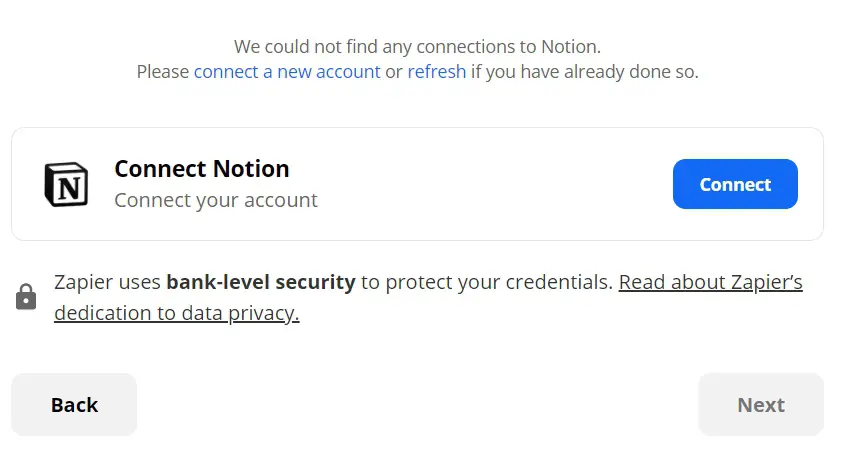Click 'dedication to data privacy.' link text
Viewport: 860px width, 467px height.
(177, 313)
